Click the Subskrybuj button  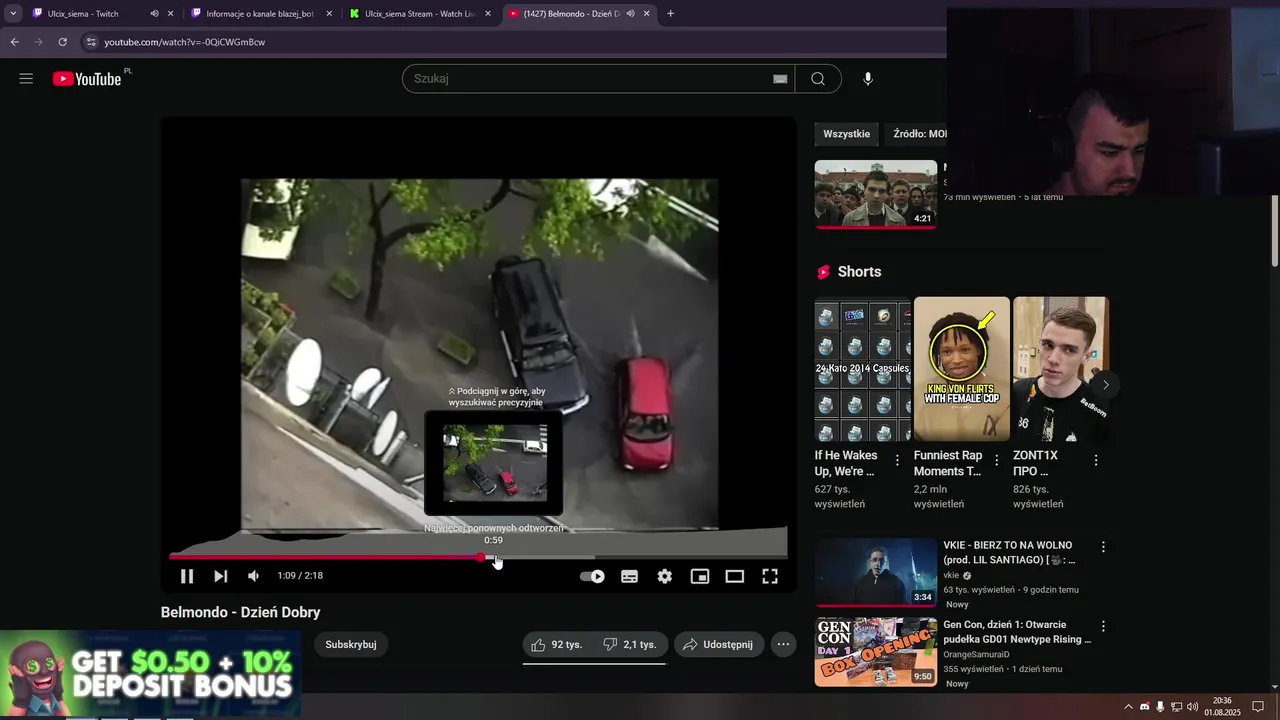click(x=351, y=645)
